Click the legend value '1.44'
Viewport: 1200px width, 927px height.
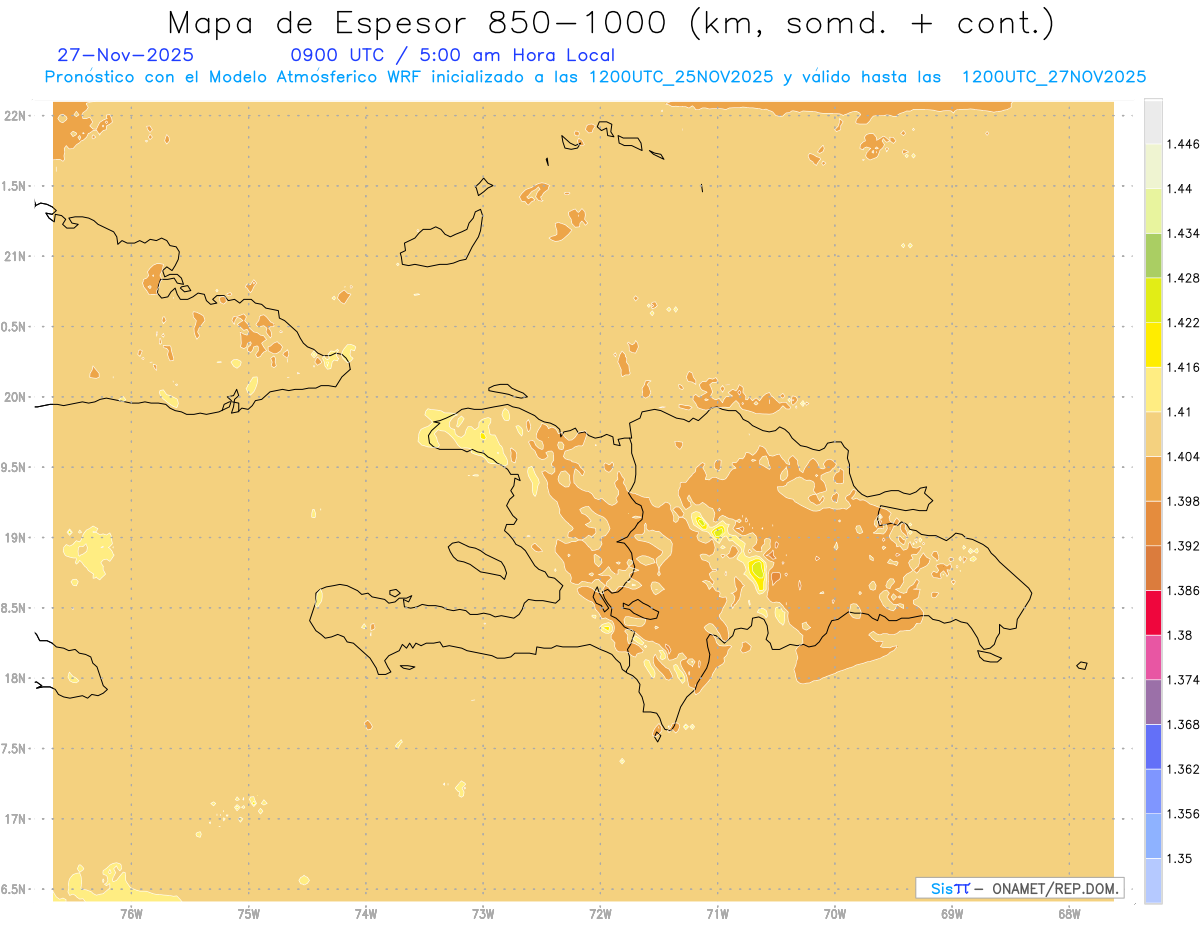[x=1179, y=189]
